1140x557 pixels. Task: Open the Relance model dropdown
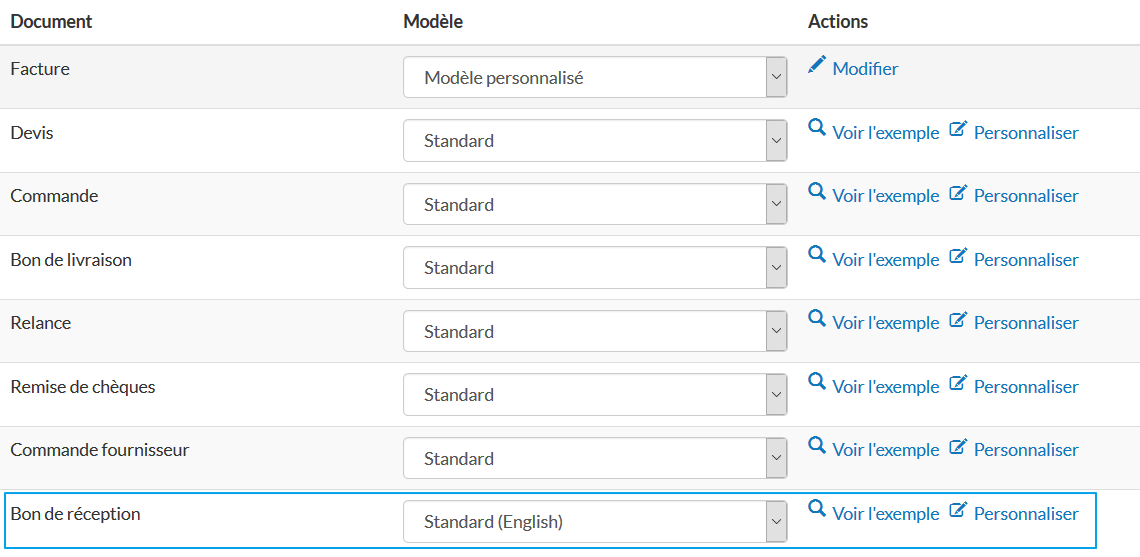(x=595, y=331)
